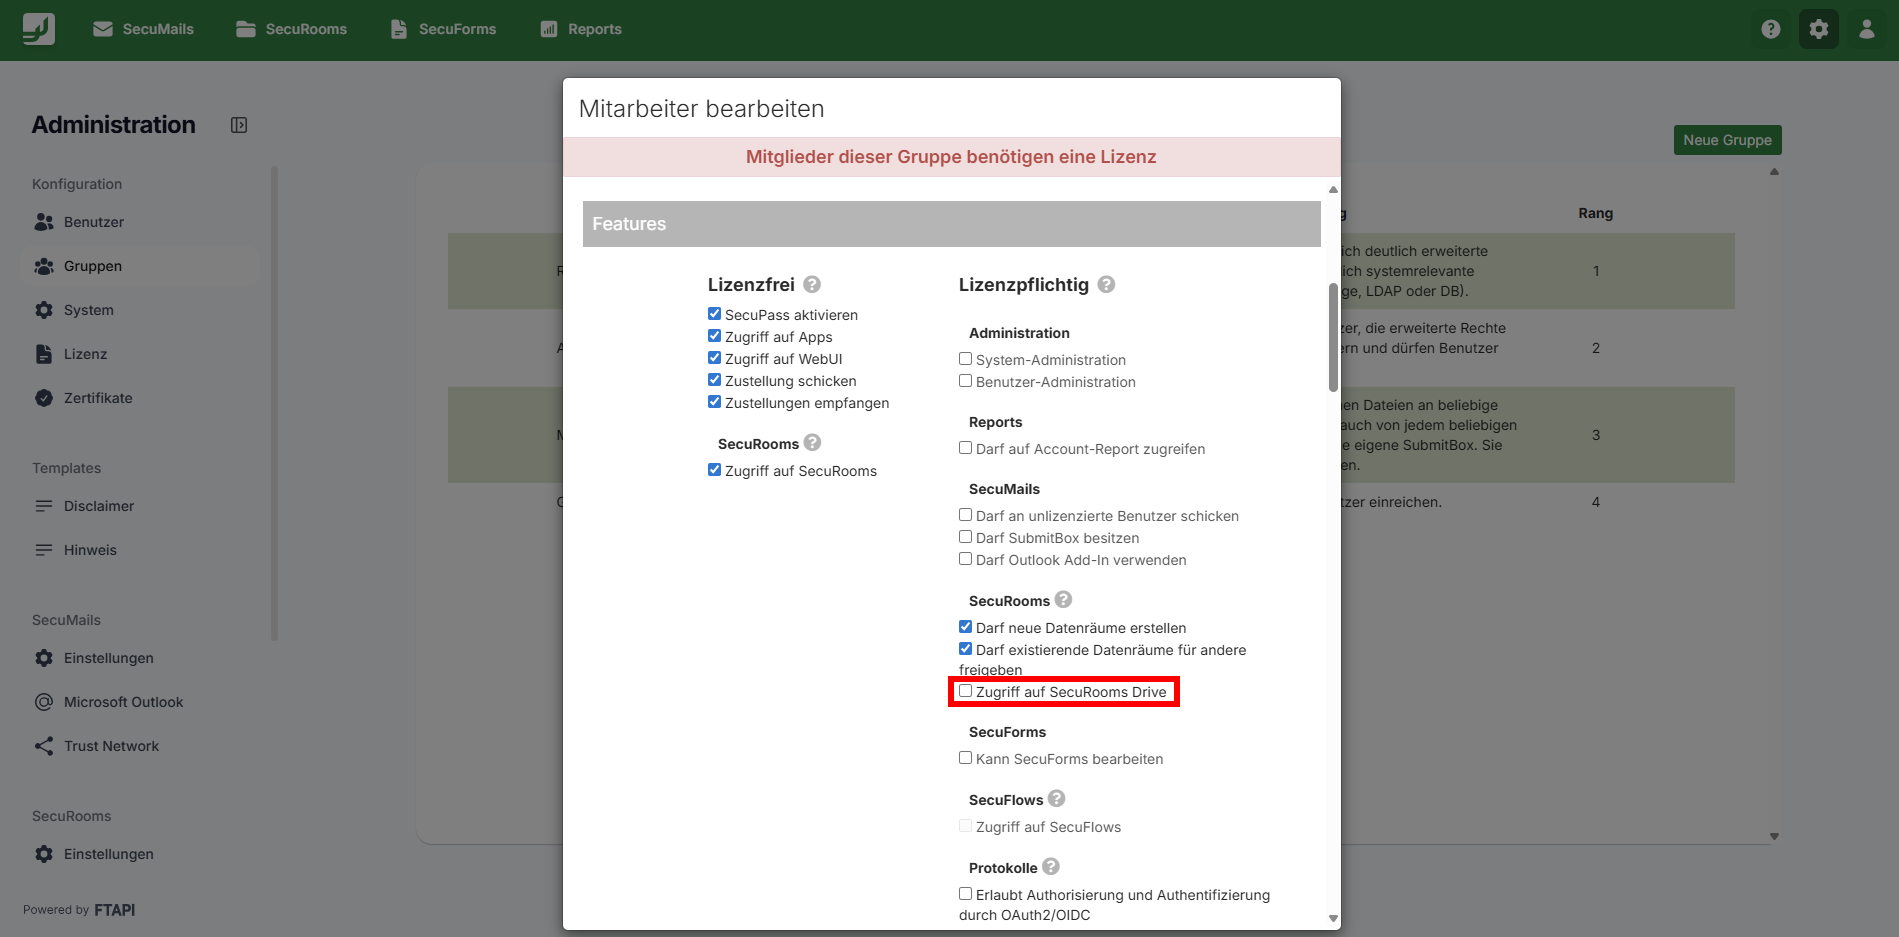Screen dimensions: 1899x937
Task: Open the SecuRooms tab in top navigation
Action: (292, 29)
